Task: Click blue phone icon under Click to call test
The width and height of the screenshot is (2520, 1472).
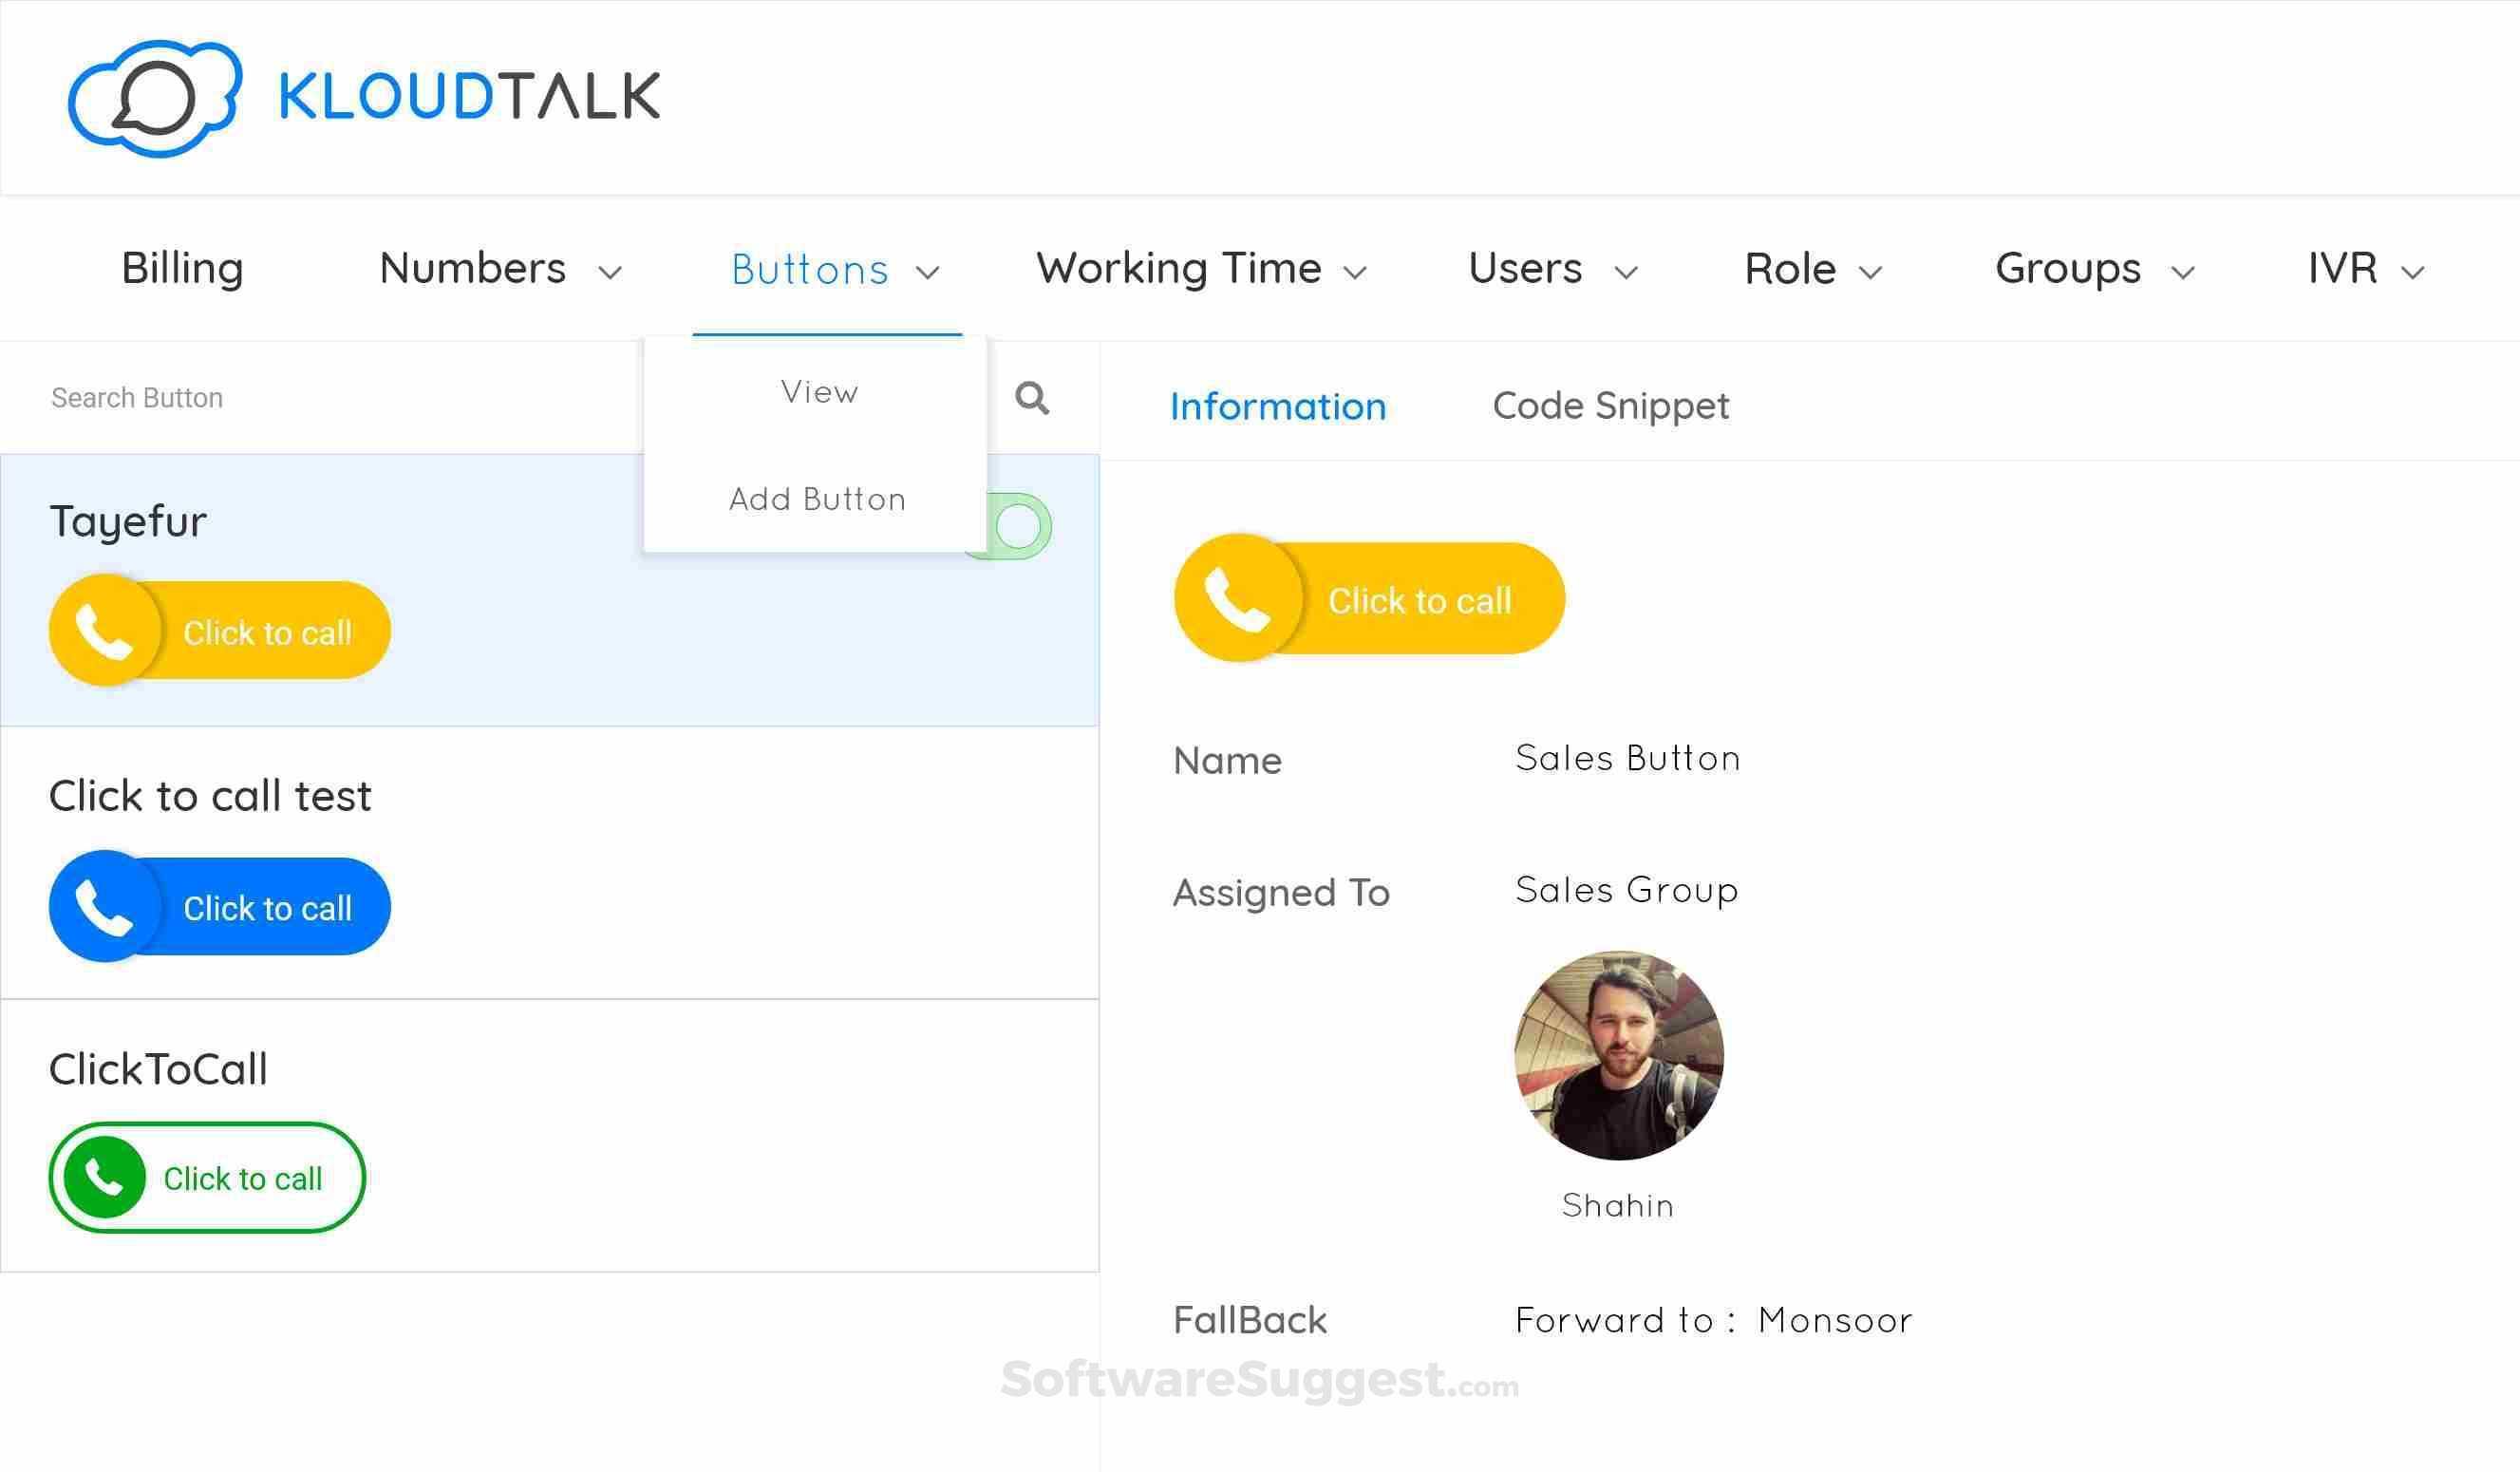Action: coord(105,906)
